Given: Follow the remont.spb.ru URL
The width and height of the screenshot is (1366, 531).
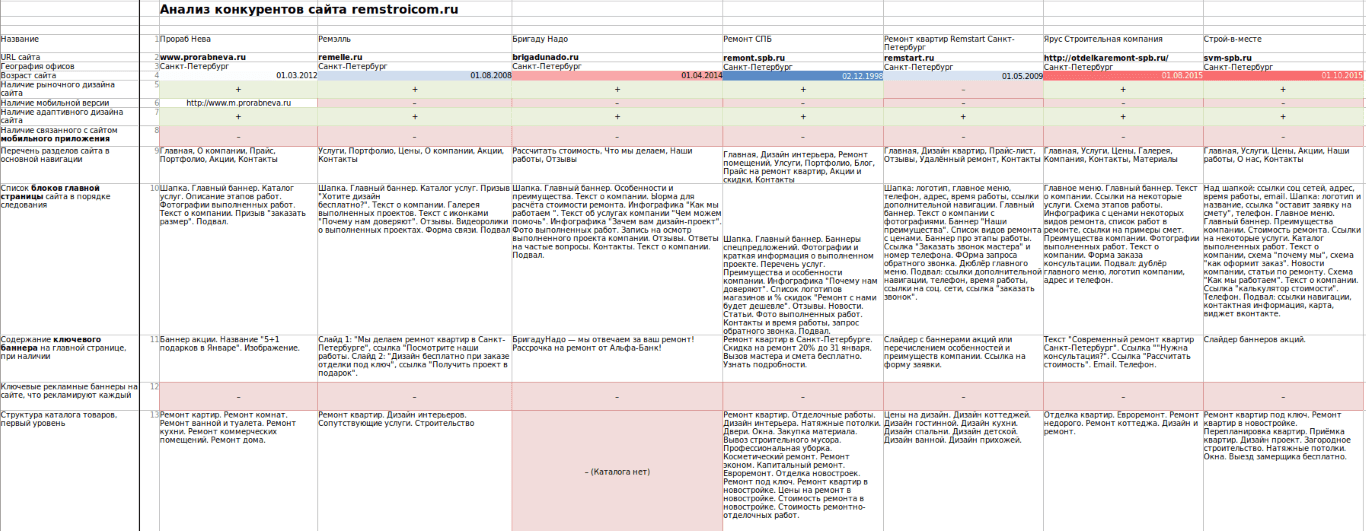Looking at the screenshot, I should (754, 59).
